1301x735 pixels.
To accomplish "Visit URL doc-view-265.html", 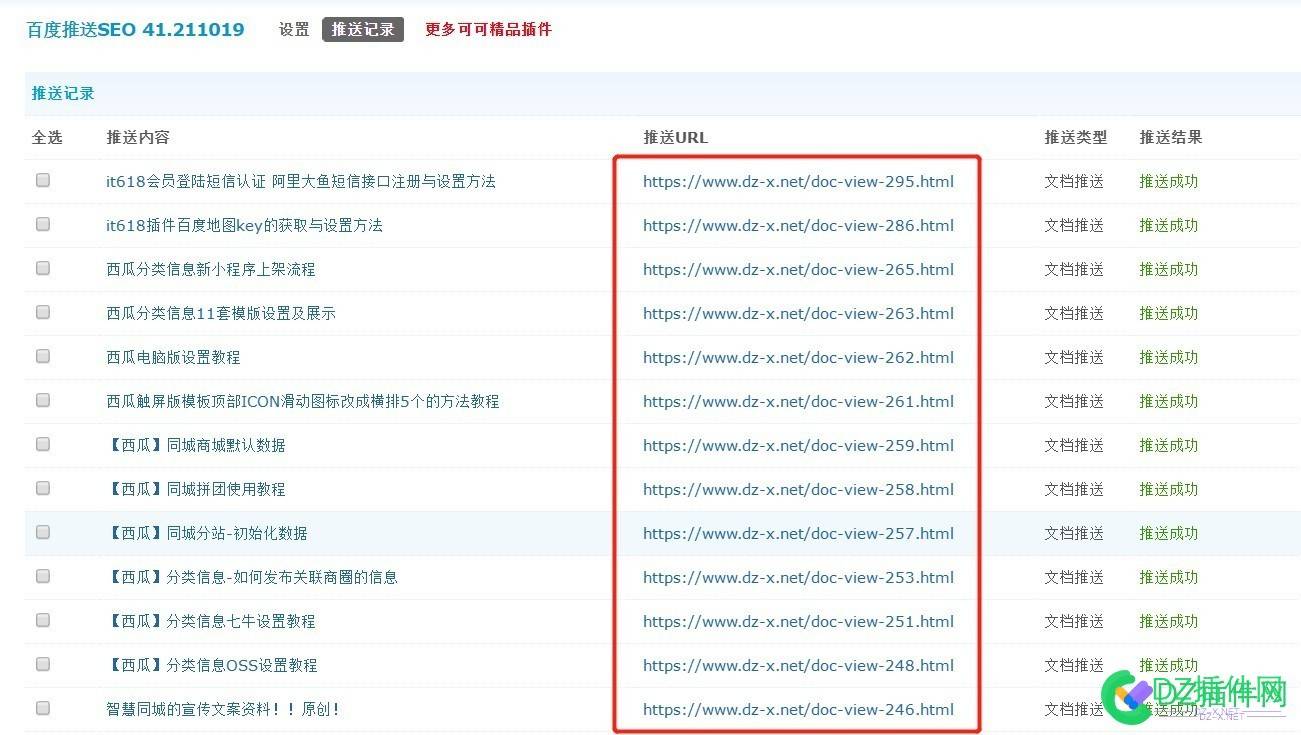I will (798, 270).
